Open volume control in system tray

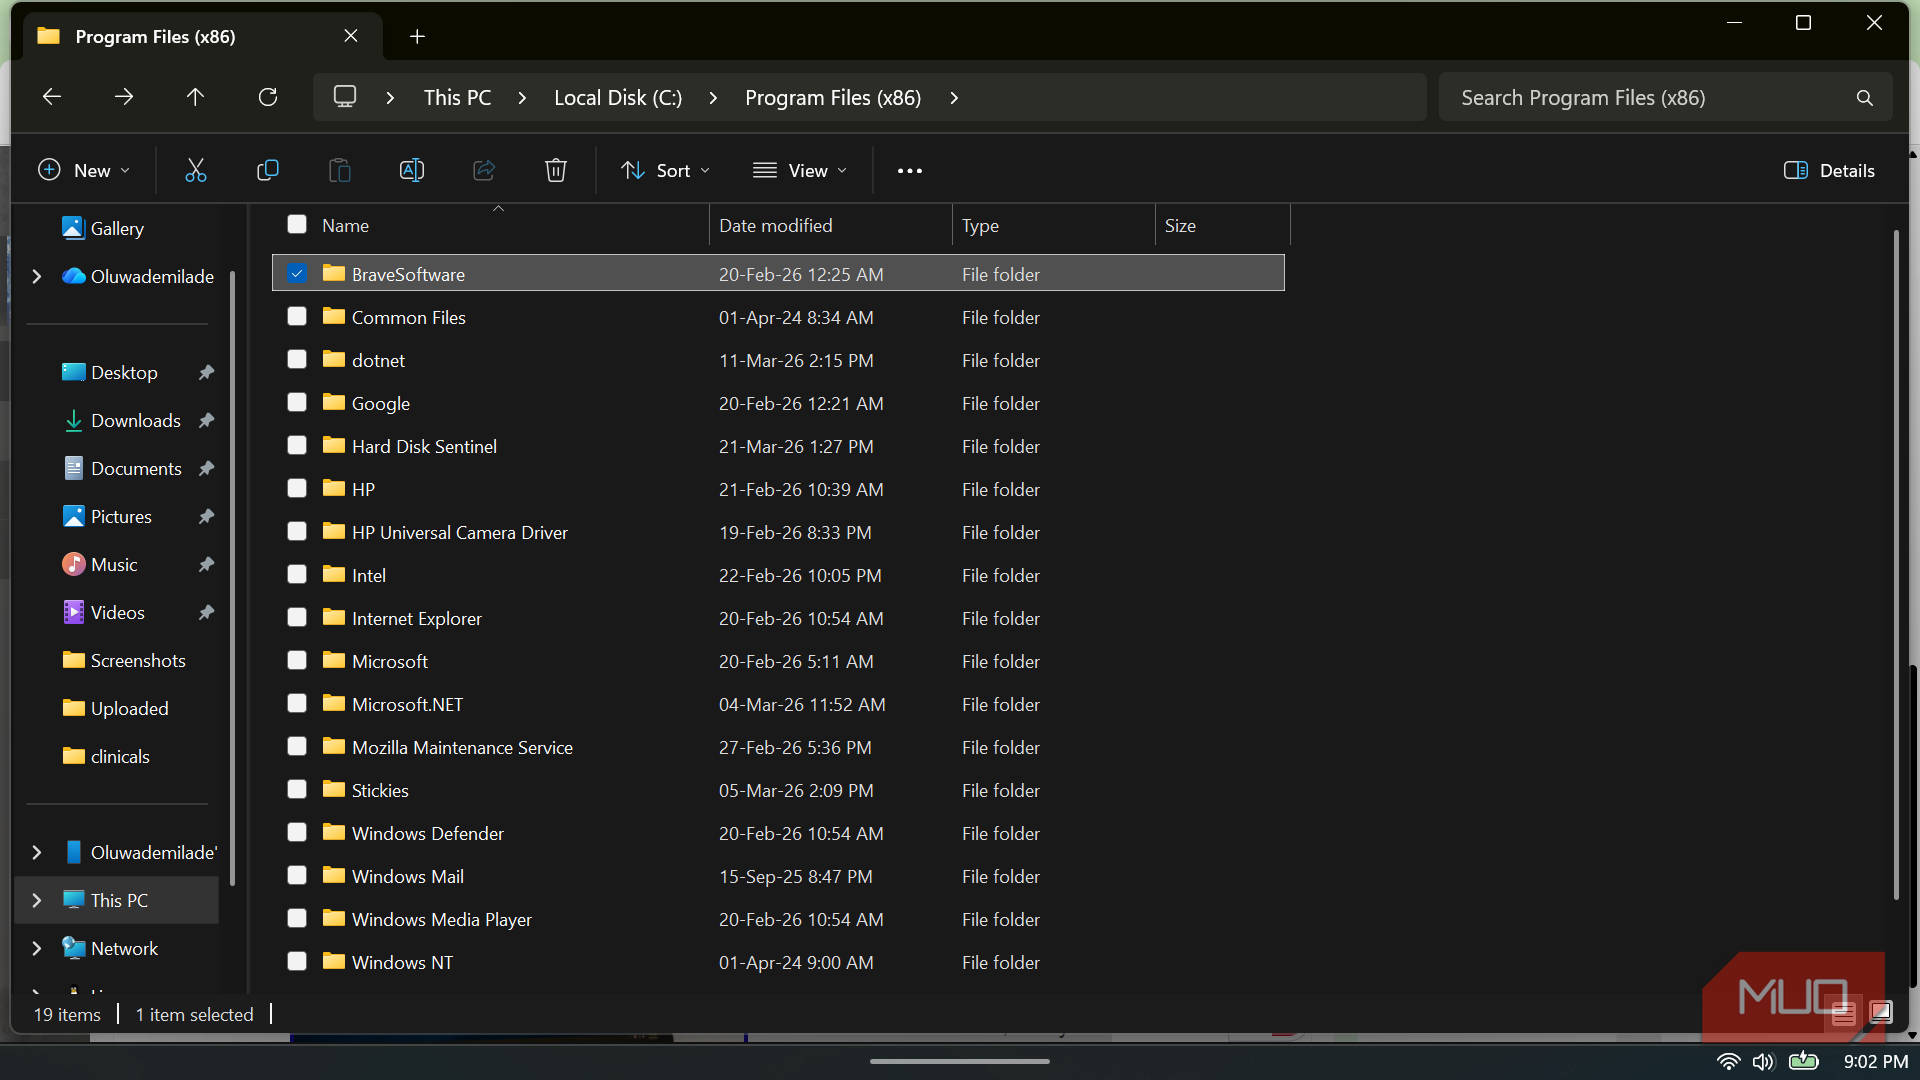click(1763, 1061)
